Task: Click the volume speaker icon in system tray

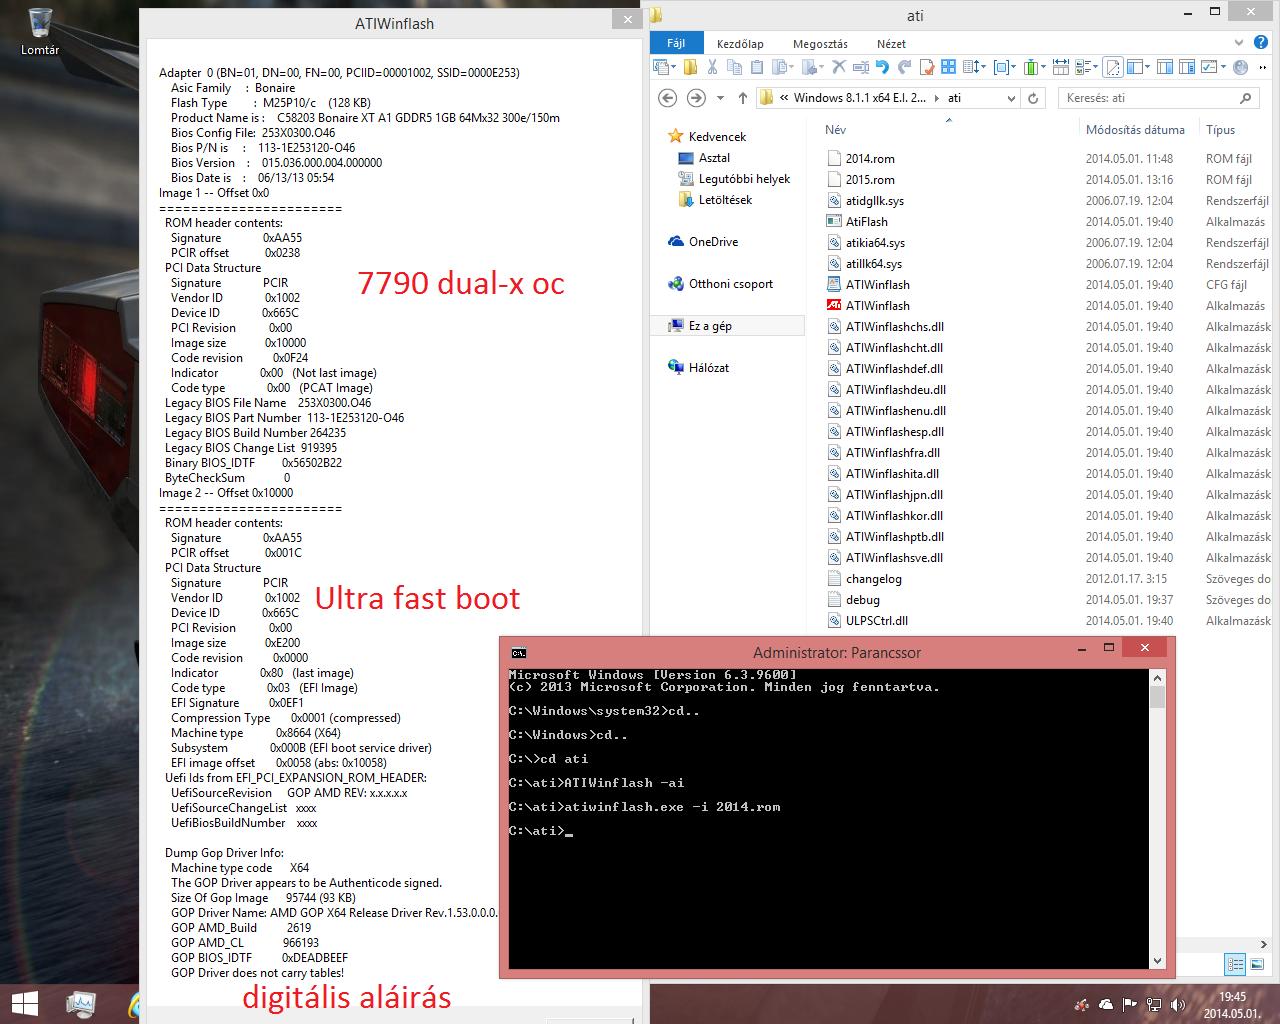Action: 1176,1005
